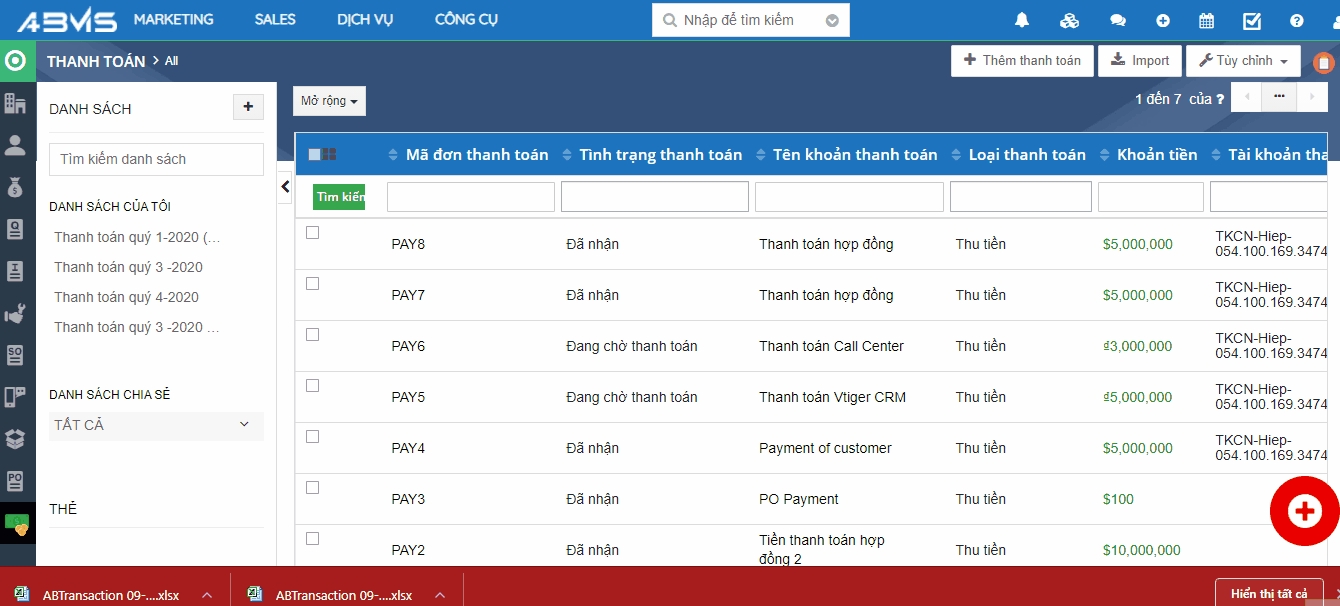The width and height of the screenshot is (1340, 606).
Task: Check the box next to PAY3
Action: click(312, 488)
